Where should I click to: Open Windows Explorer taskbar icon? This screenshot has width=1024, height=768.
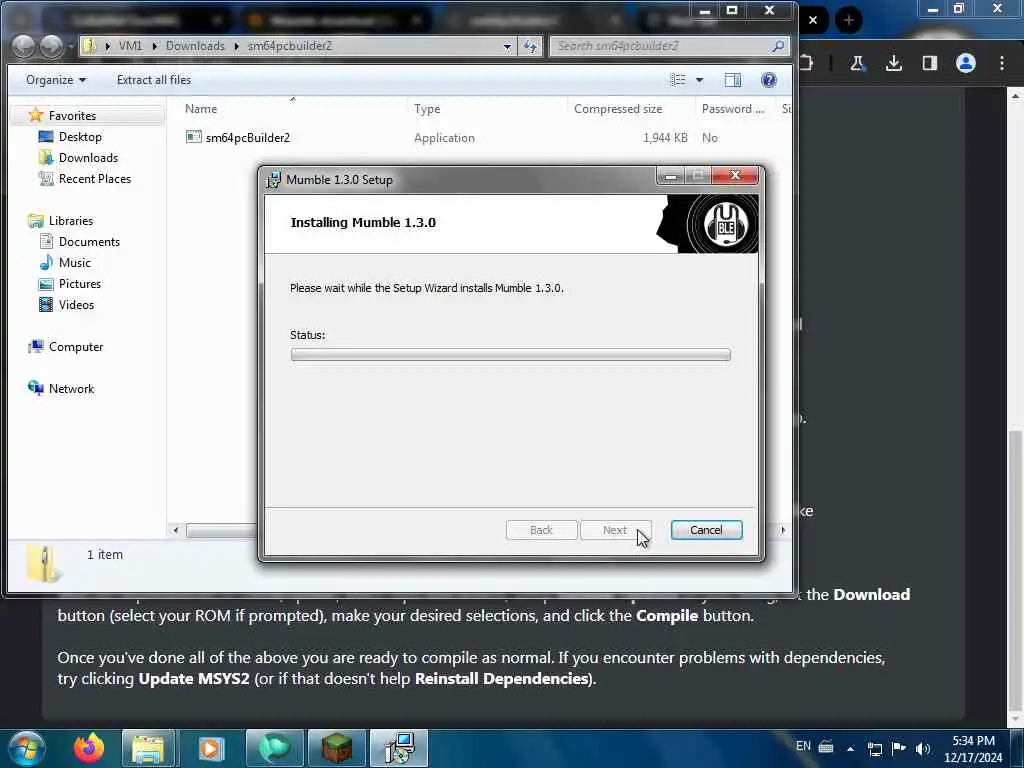(x=148, y=748)
